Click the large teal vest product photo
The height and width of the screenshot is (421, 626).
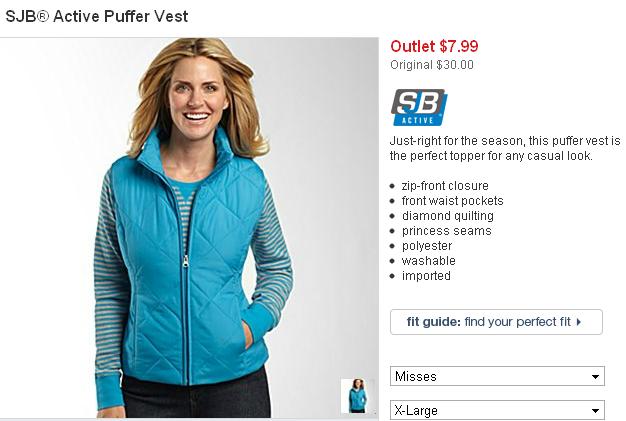(189, 228)
